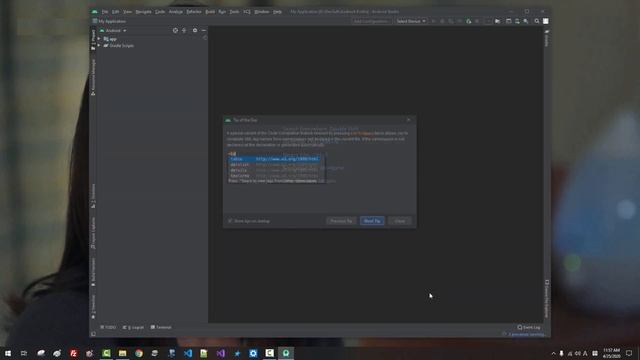Click the collapse all icon in Project panel

tap(184, 31)
